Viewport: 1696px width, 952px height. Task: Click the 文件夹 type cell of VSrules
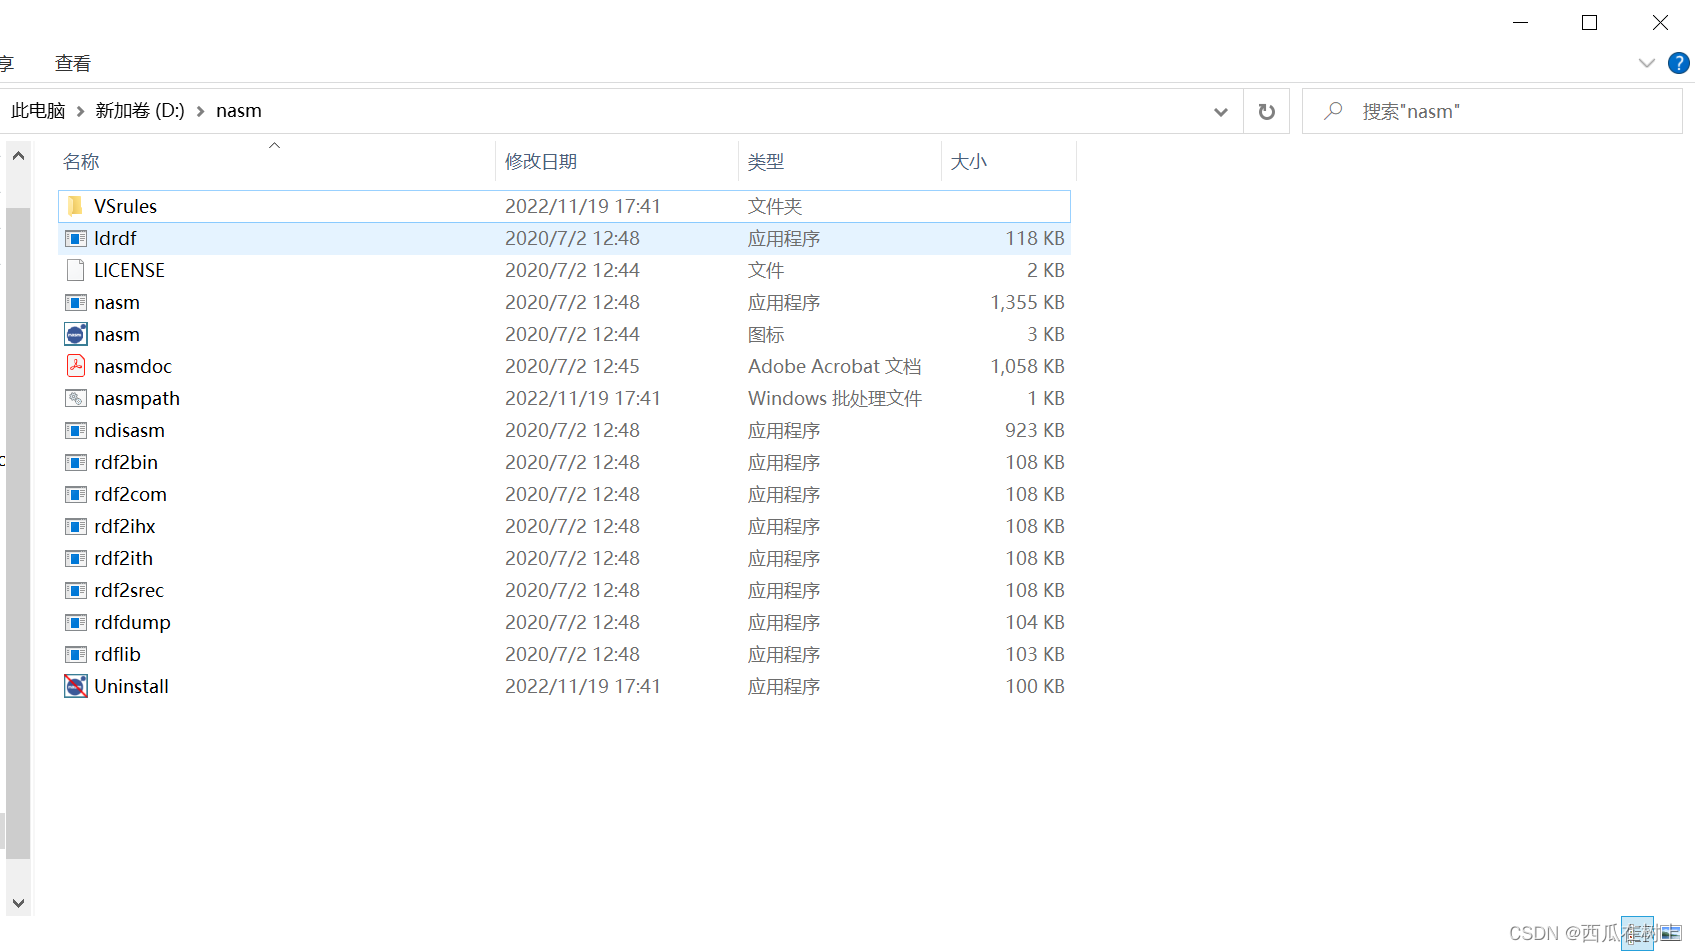click(x=775, y=206)
